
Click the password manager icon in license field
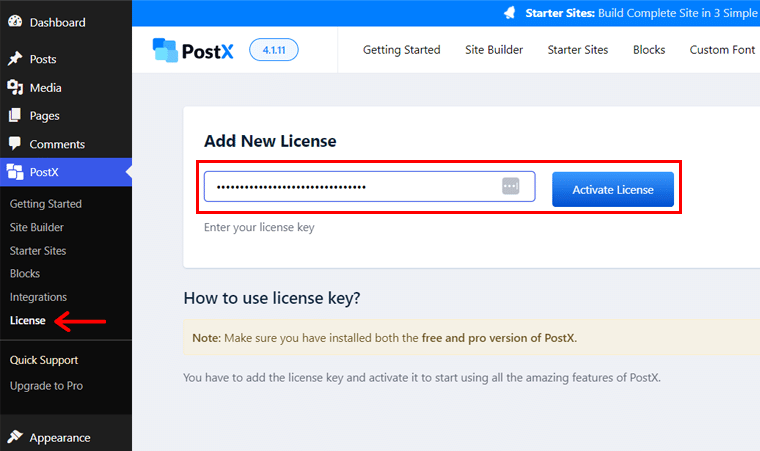(510, 186)
